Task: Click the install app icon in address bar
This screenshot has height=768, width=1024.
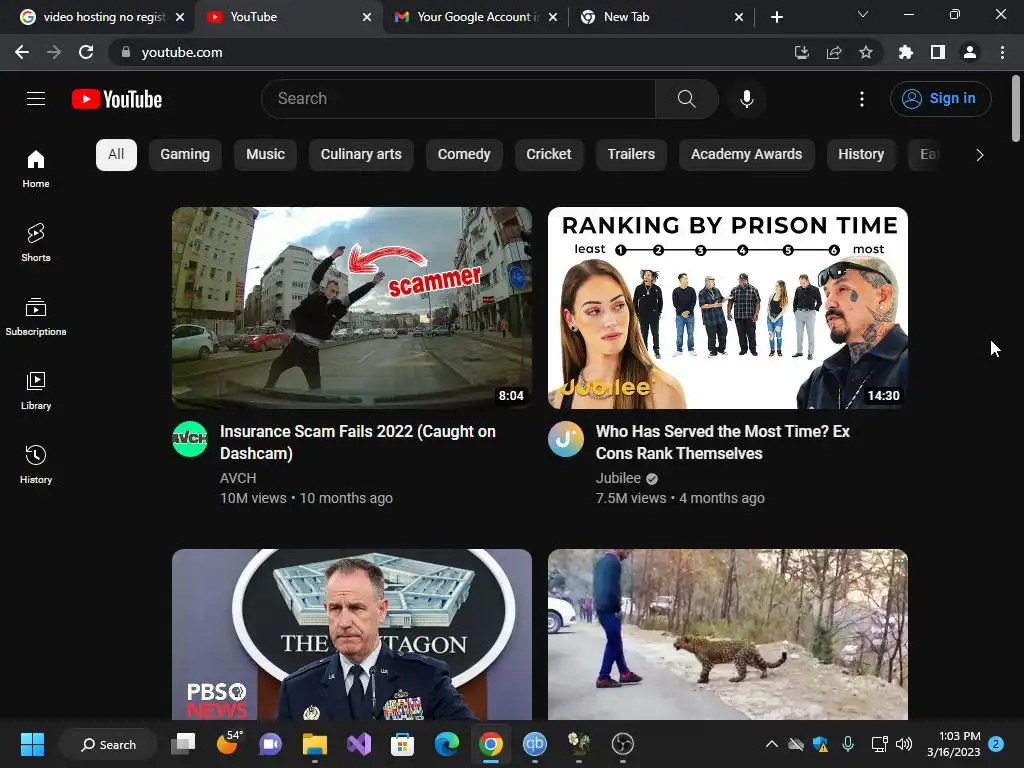Action: click(x=802, y=52)
